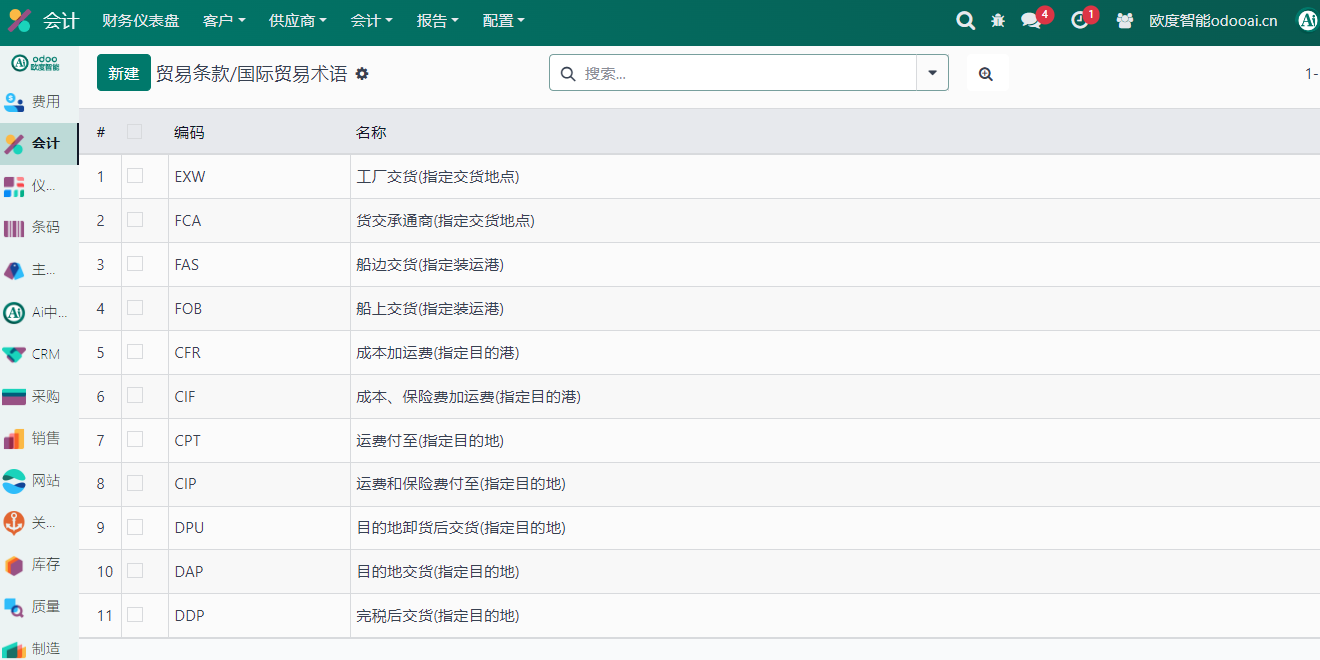Check the FCA row checkbox
This screenshot has width=1320, height=660.
135,220
